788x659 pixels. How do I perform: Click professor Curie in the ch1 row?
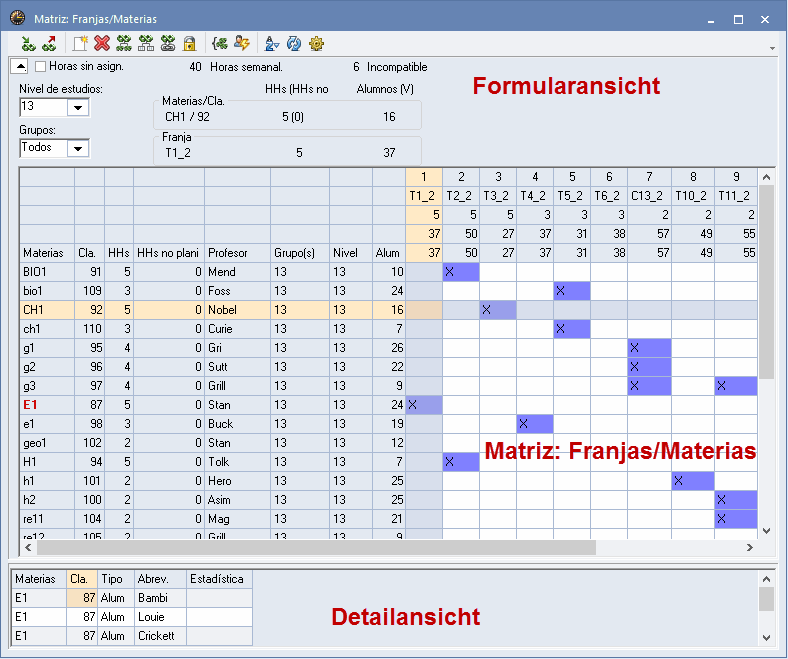(x=237, y=329)
